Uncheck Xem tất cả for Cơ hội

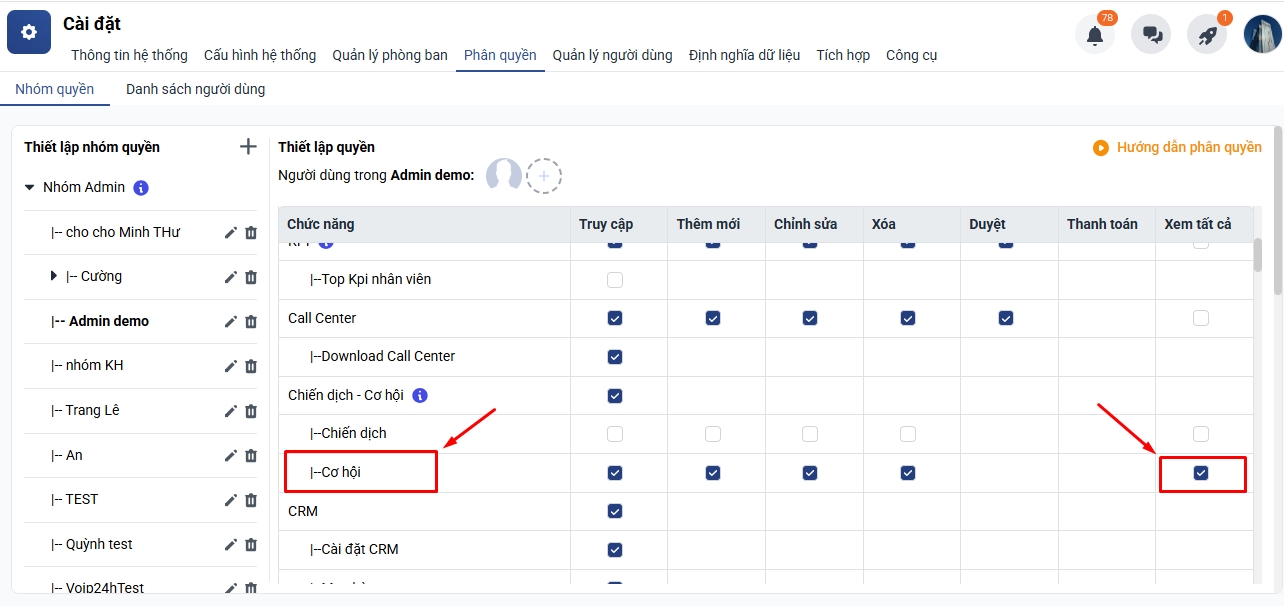click(1201, 473)
